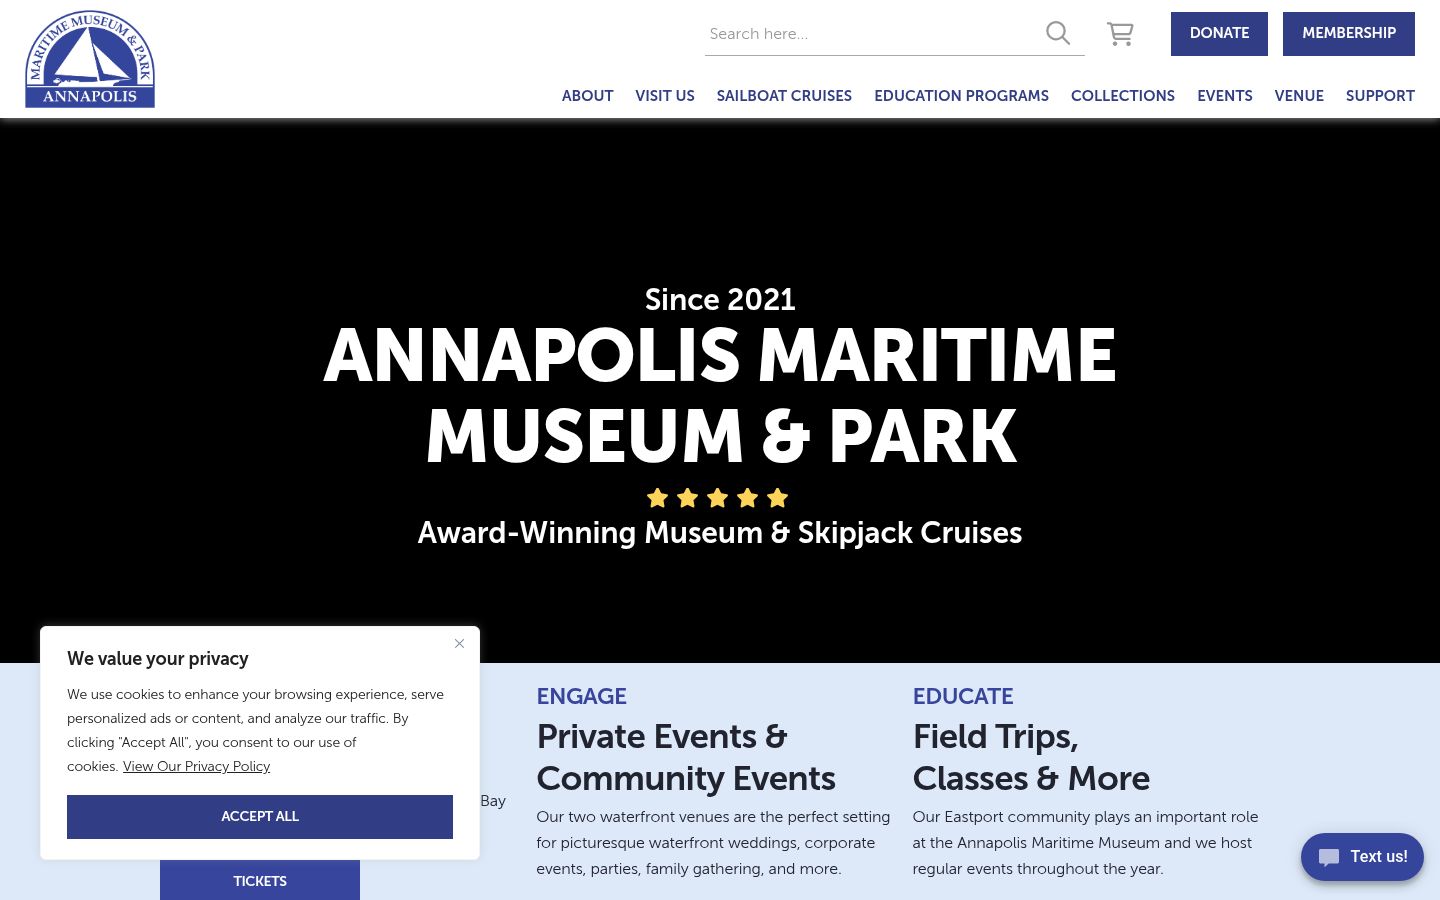Click the TICKETS button

coord(260,881)
